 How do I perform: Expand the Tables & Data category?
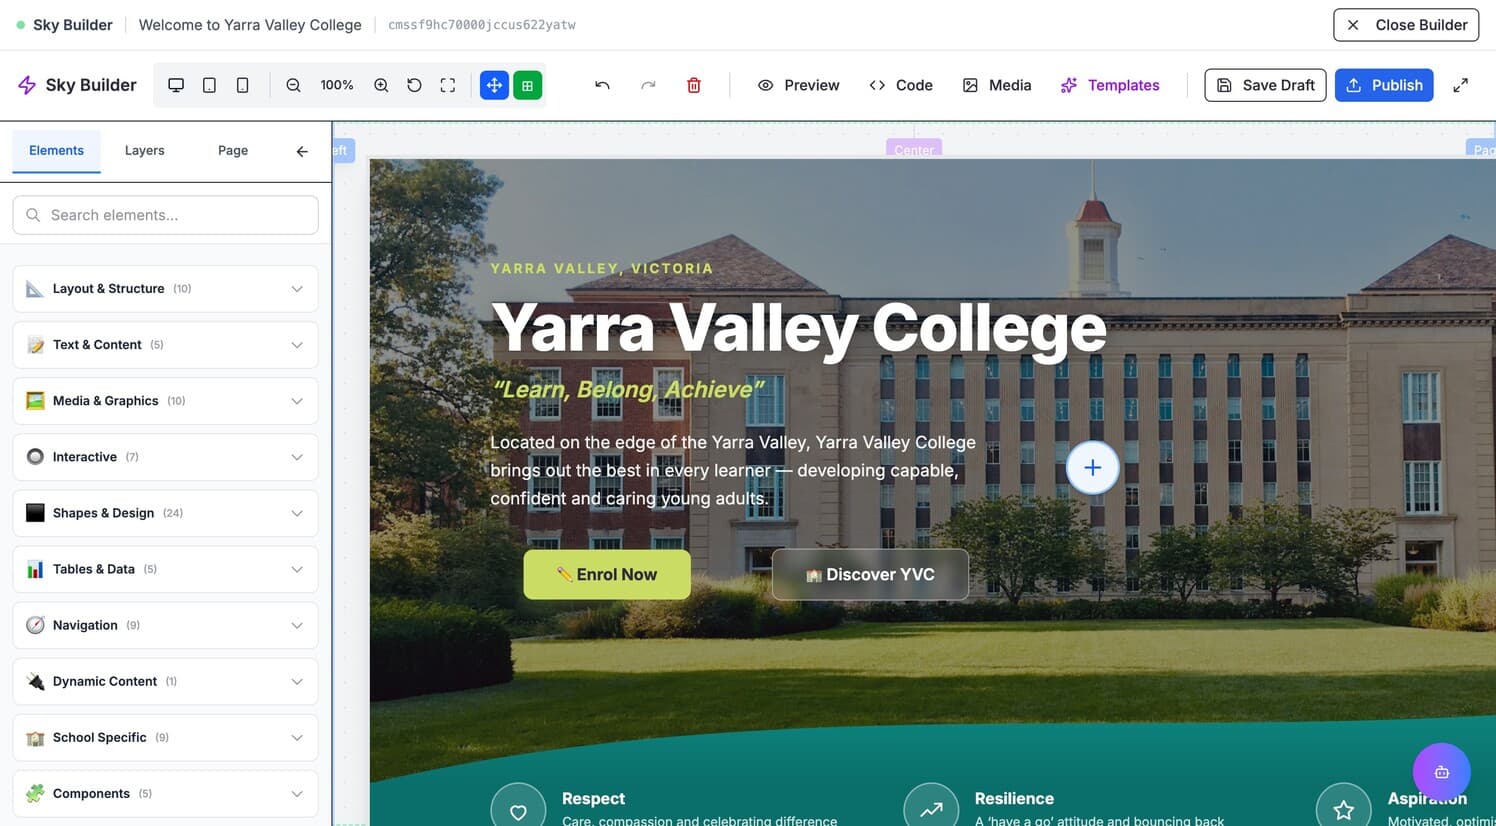[166, 569]
